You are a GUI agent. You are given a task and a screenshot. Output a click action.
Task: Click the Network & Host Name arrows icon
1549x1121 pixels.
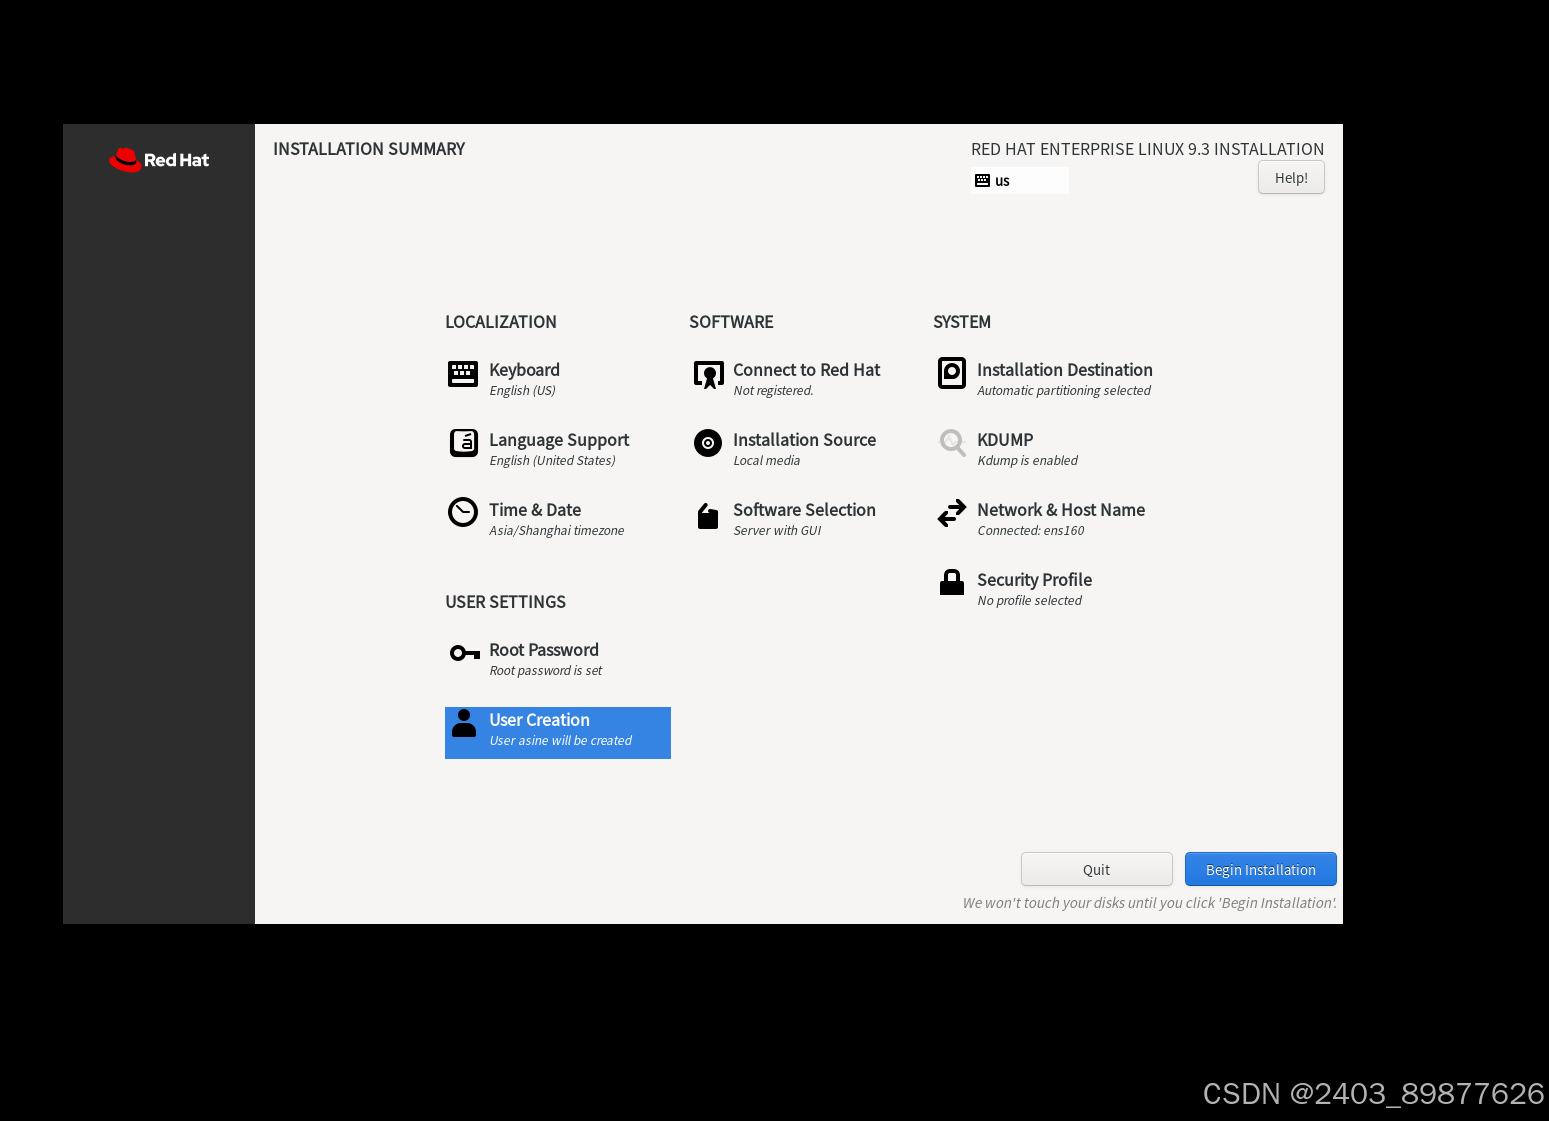click(x=952, y=513)
